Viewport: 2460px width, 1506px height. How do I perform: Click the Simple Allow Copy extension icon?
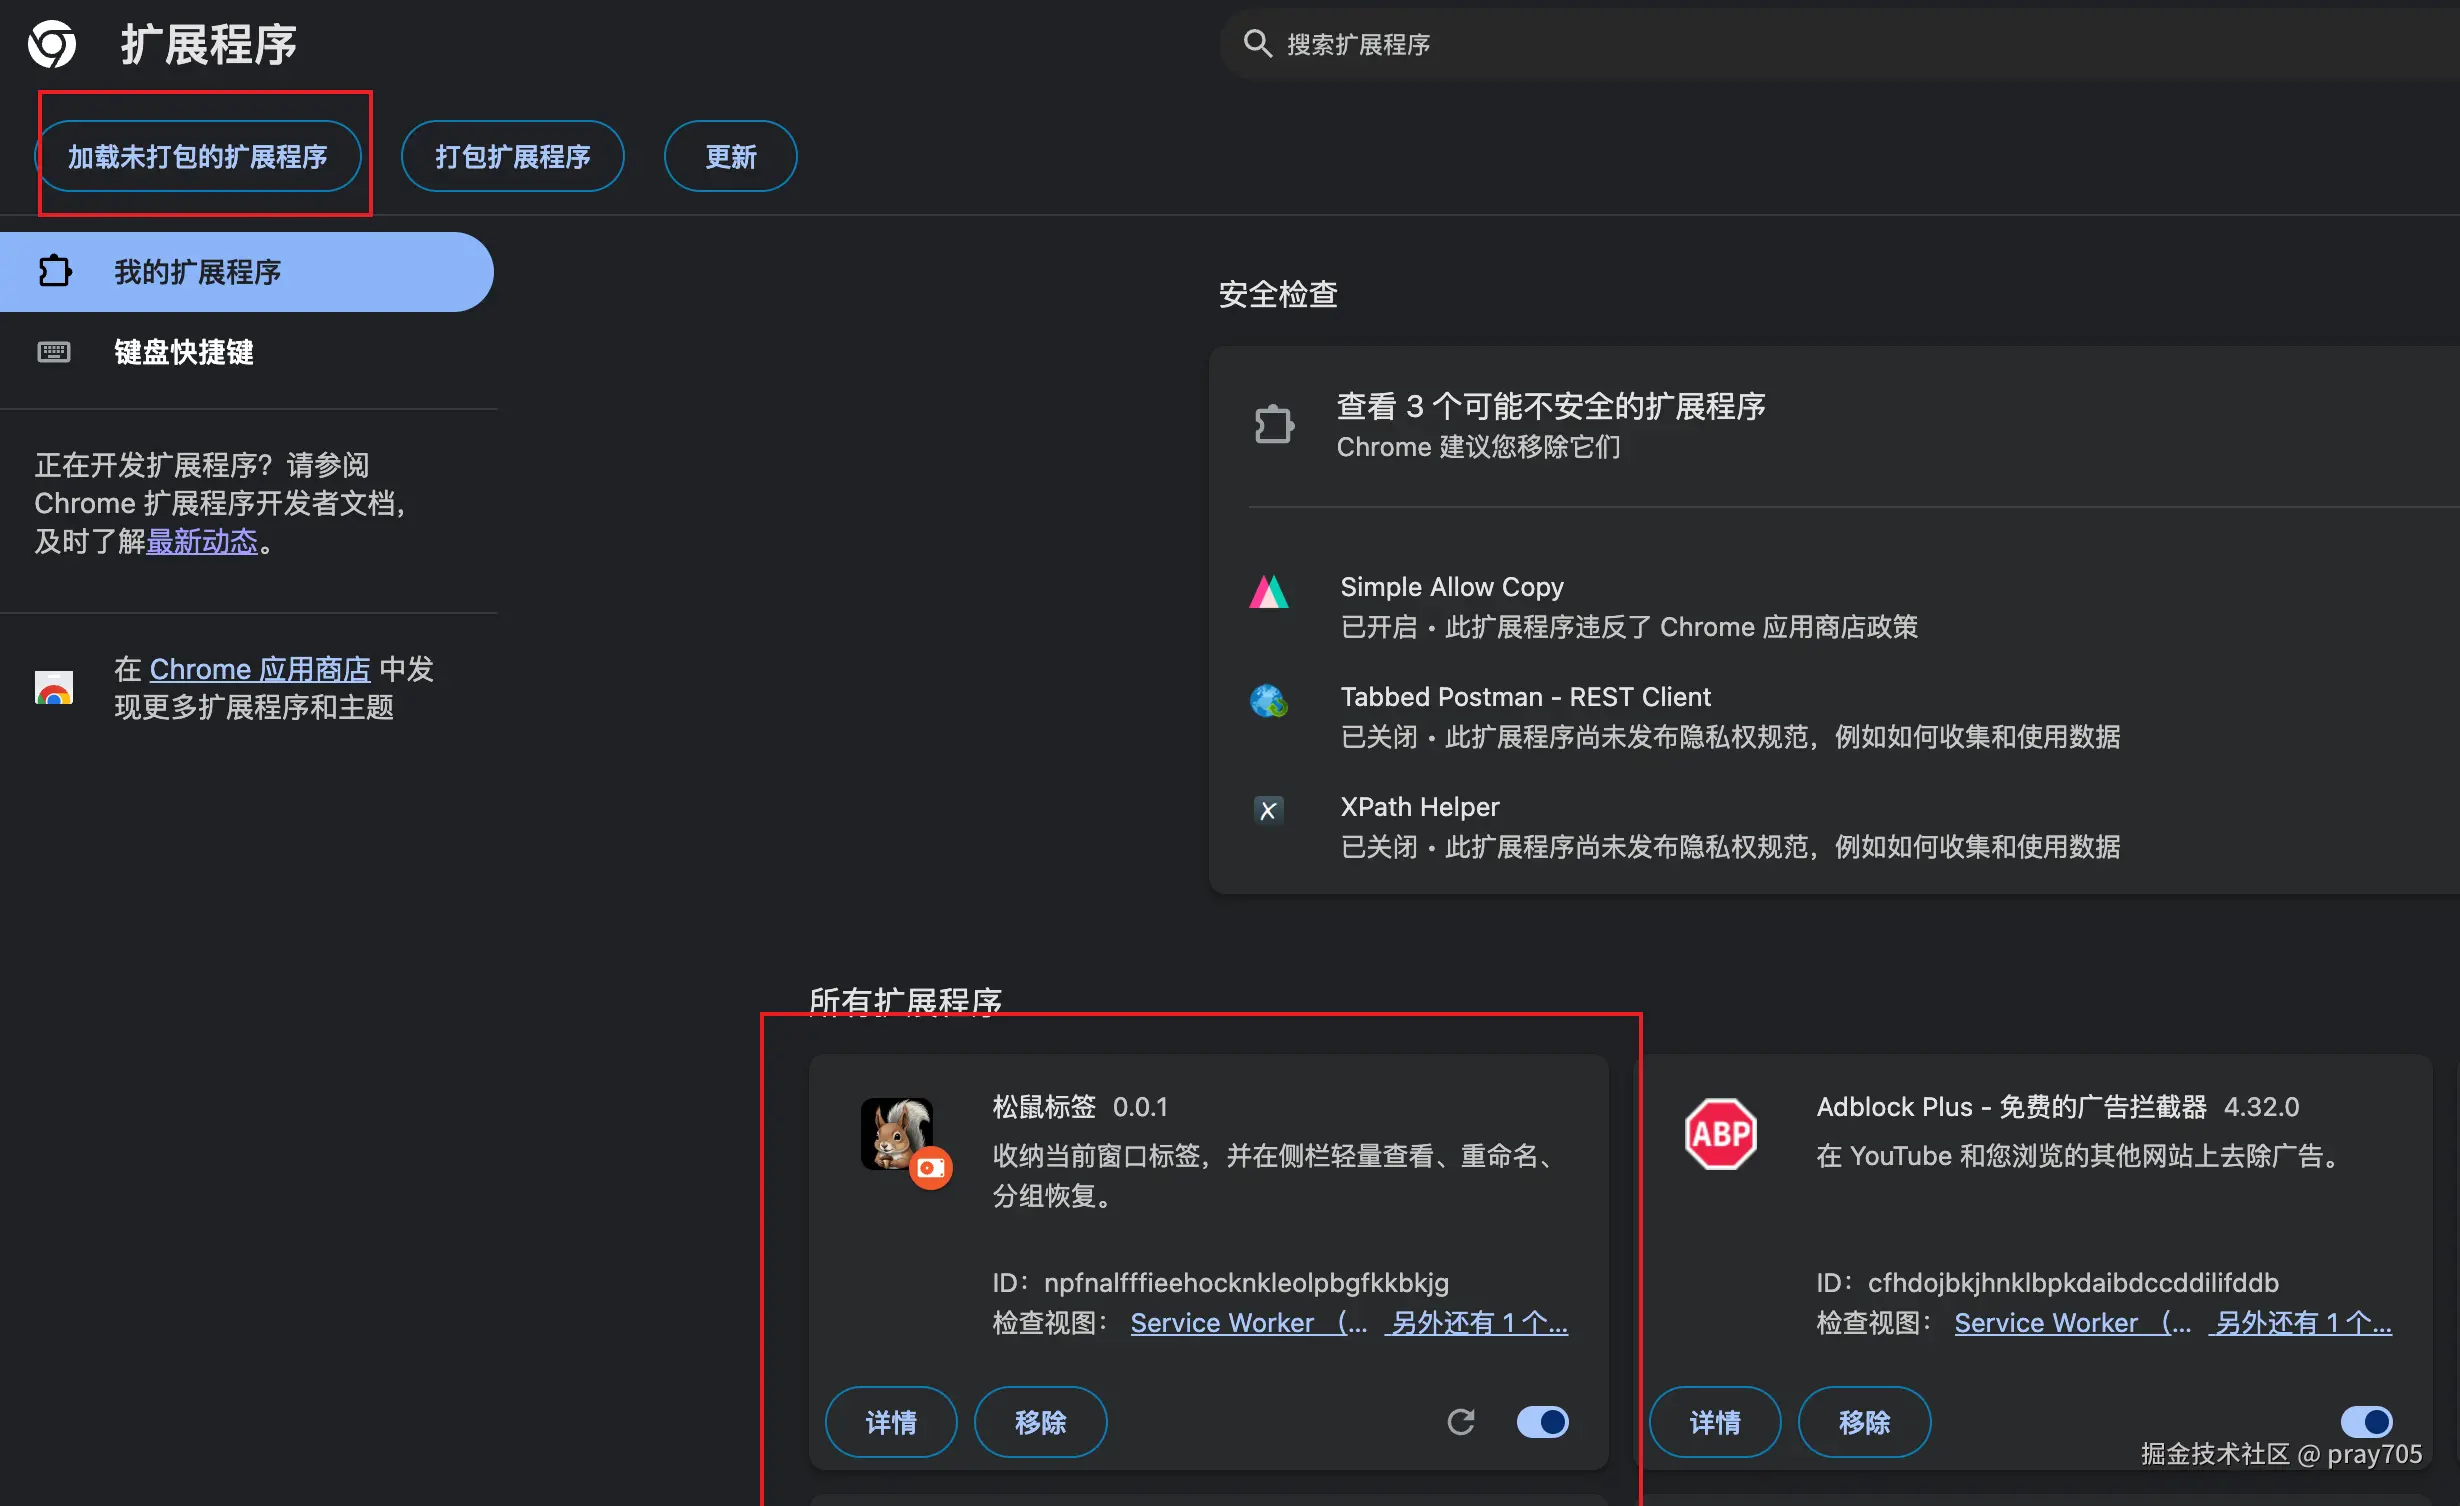(1269, 592)
